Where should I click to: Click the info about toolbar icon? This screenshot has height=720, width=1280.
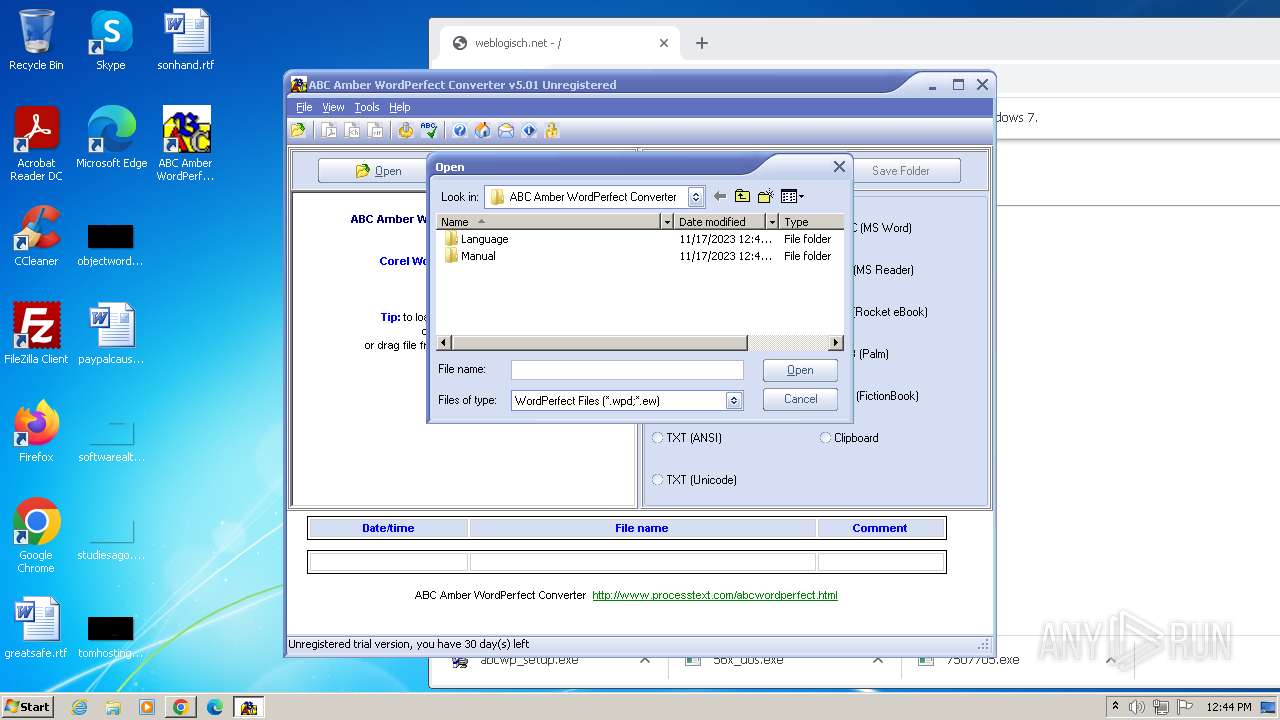point(529,130)
